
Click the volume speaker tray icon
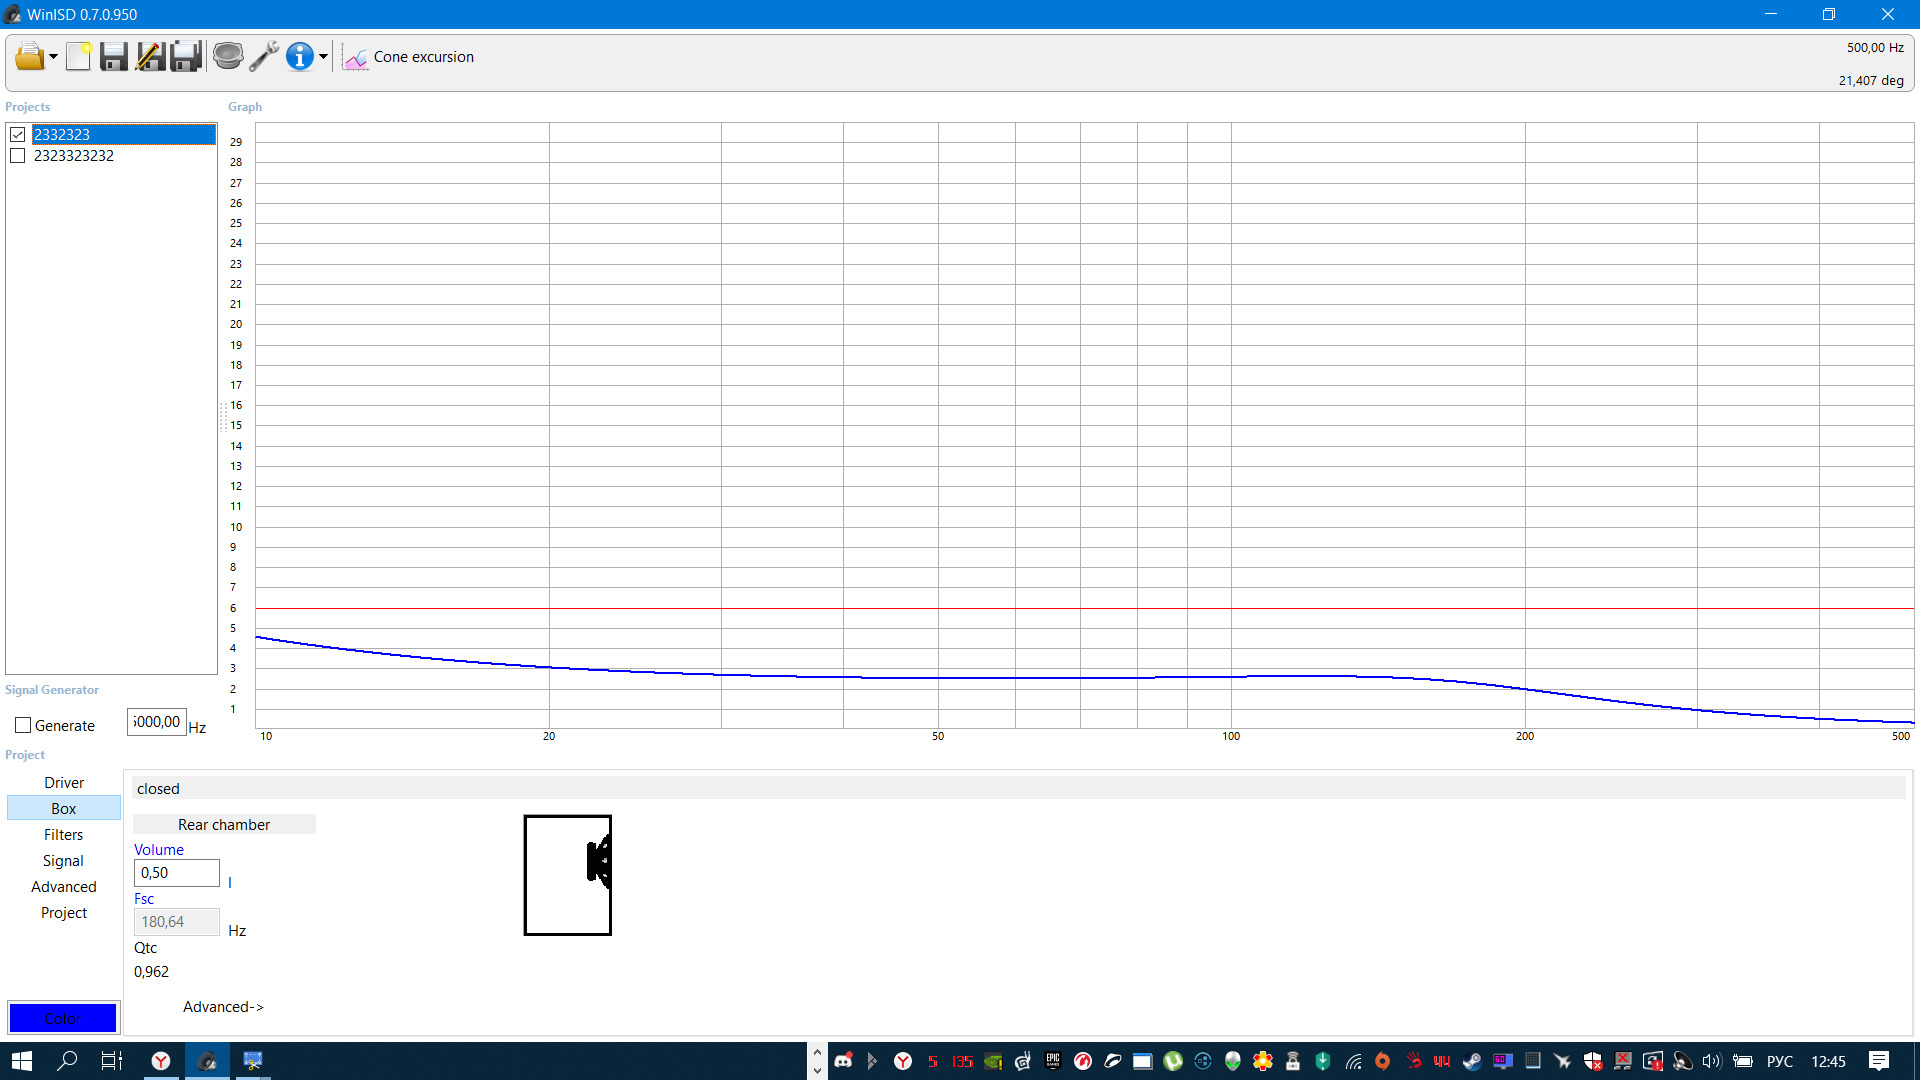click(x=1712, y=1061)
